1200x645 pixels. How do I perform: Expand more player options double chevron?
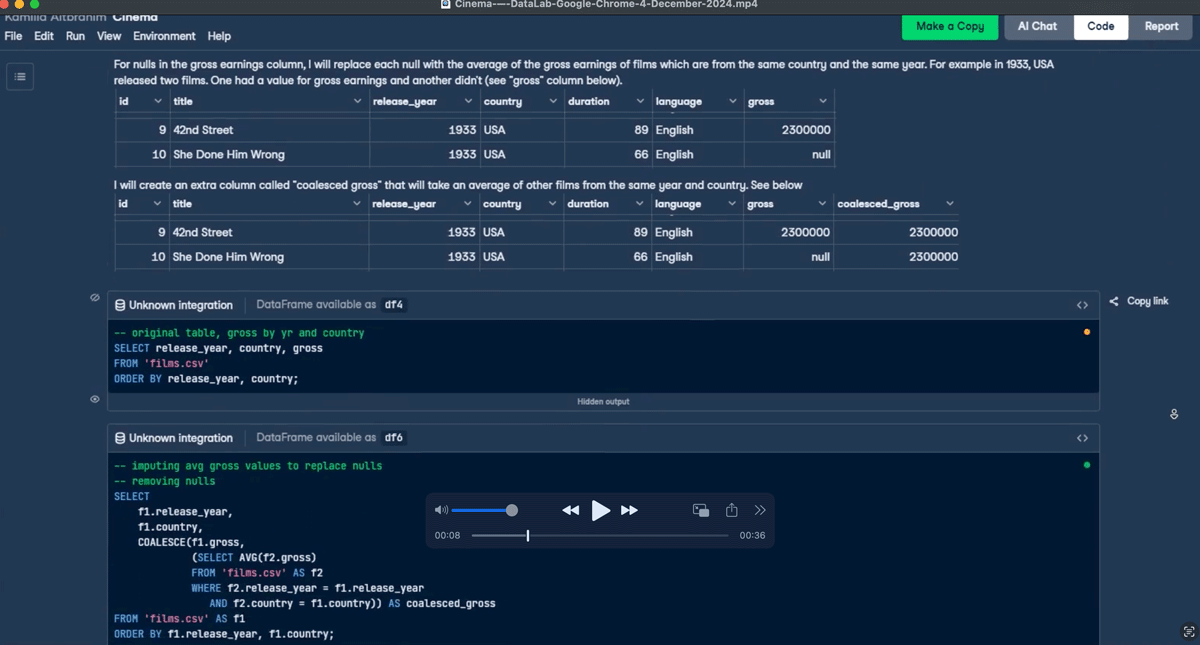click(760, 510)
